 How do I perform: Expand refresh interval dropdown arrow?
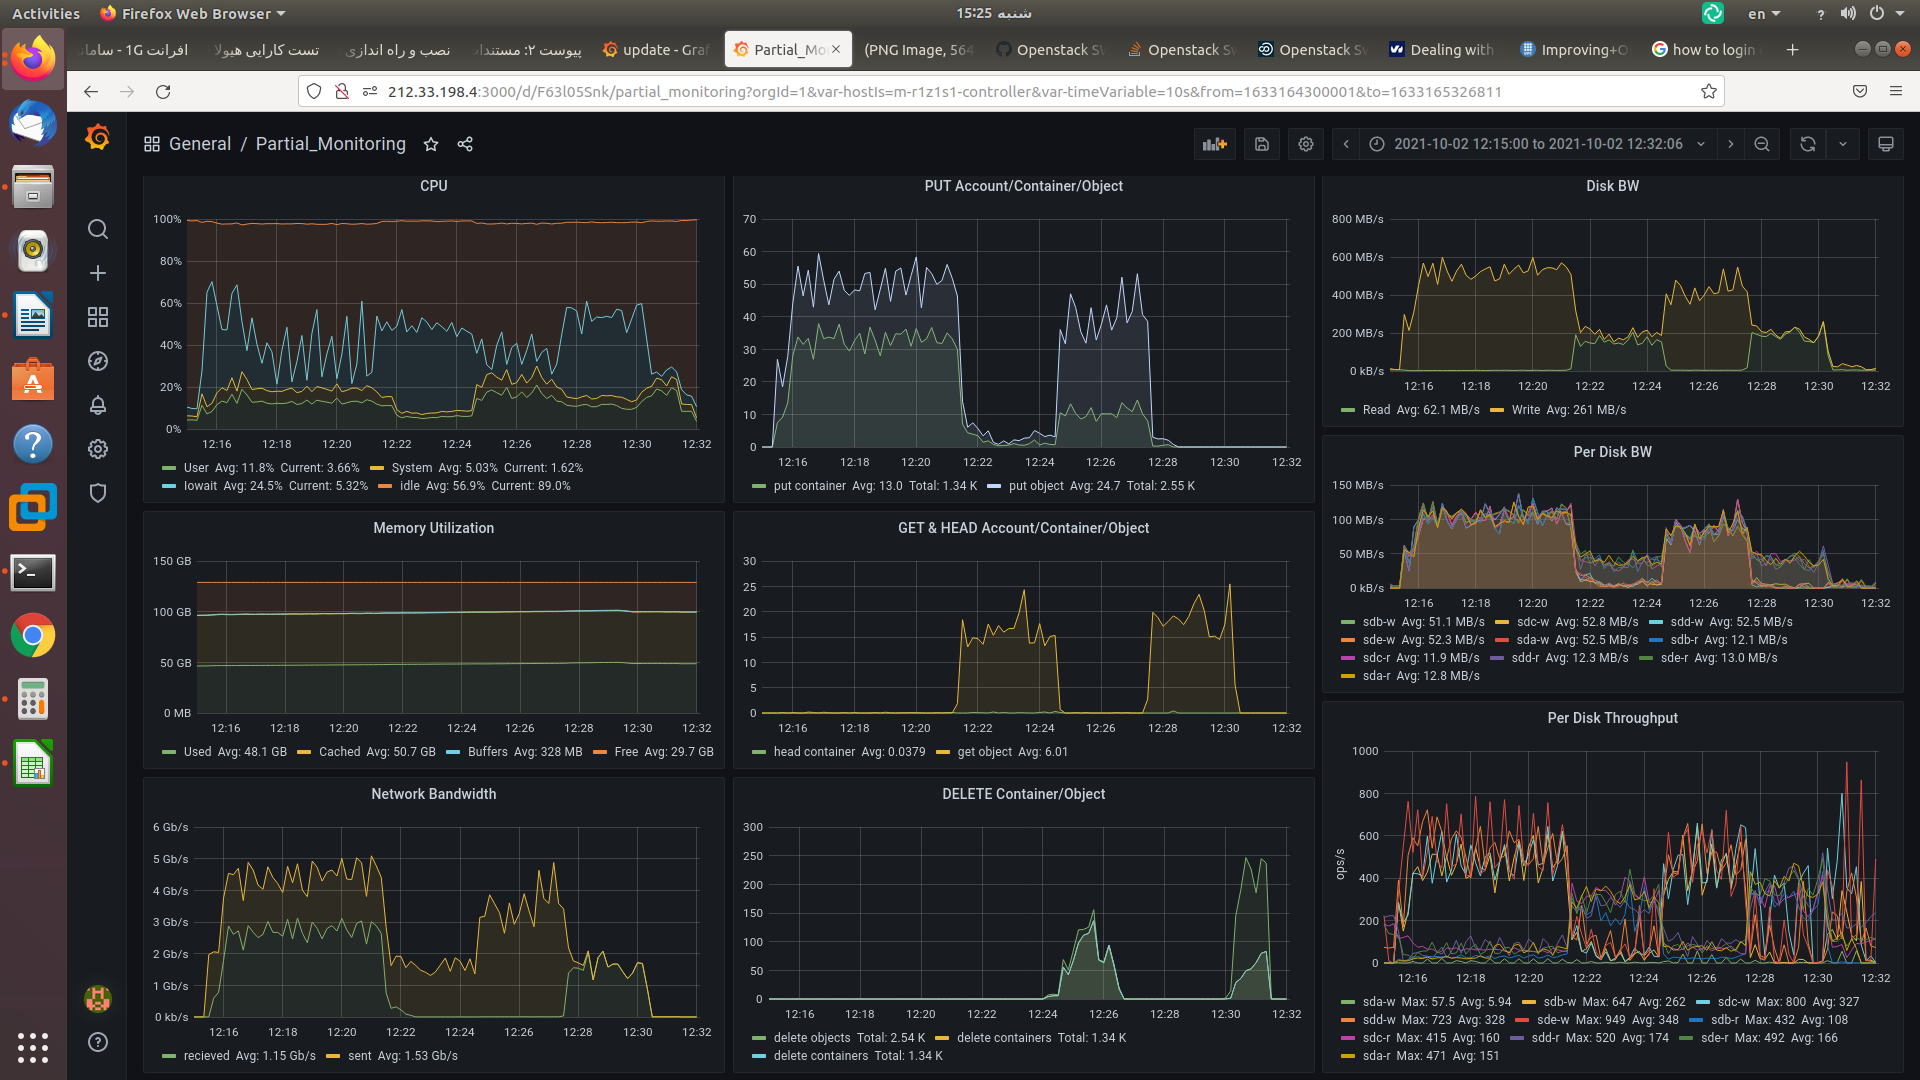[1843, 144]
